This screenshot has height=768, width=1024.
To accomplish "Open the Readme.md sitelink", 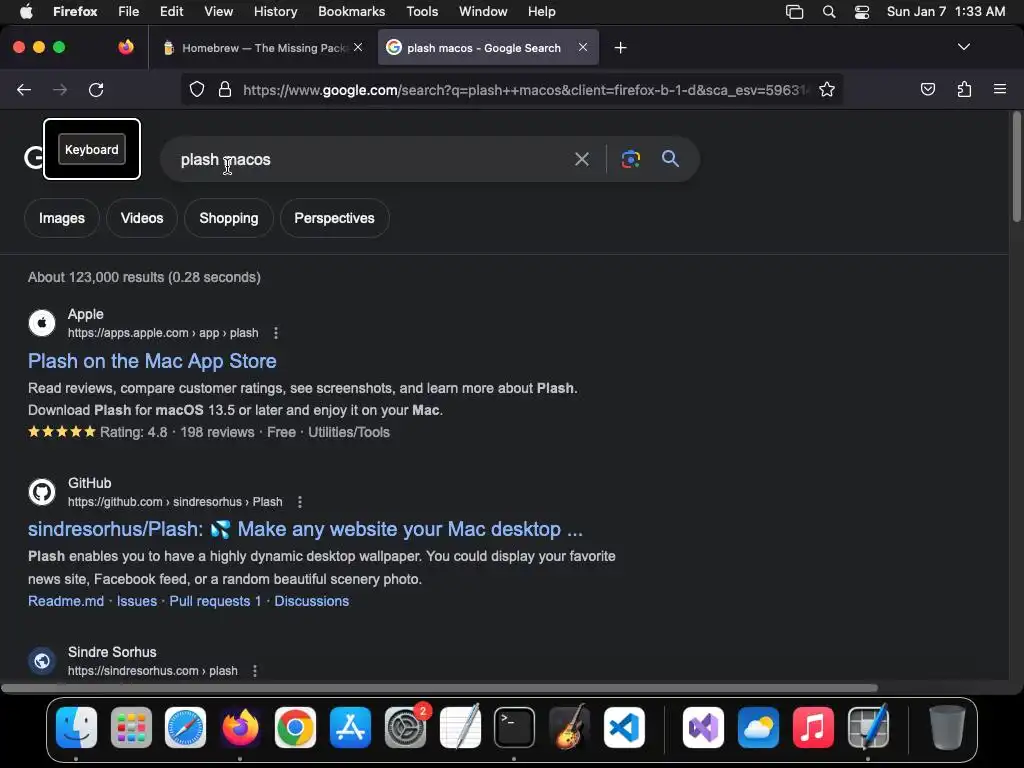I will pos(66,601).
